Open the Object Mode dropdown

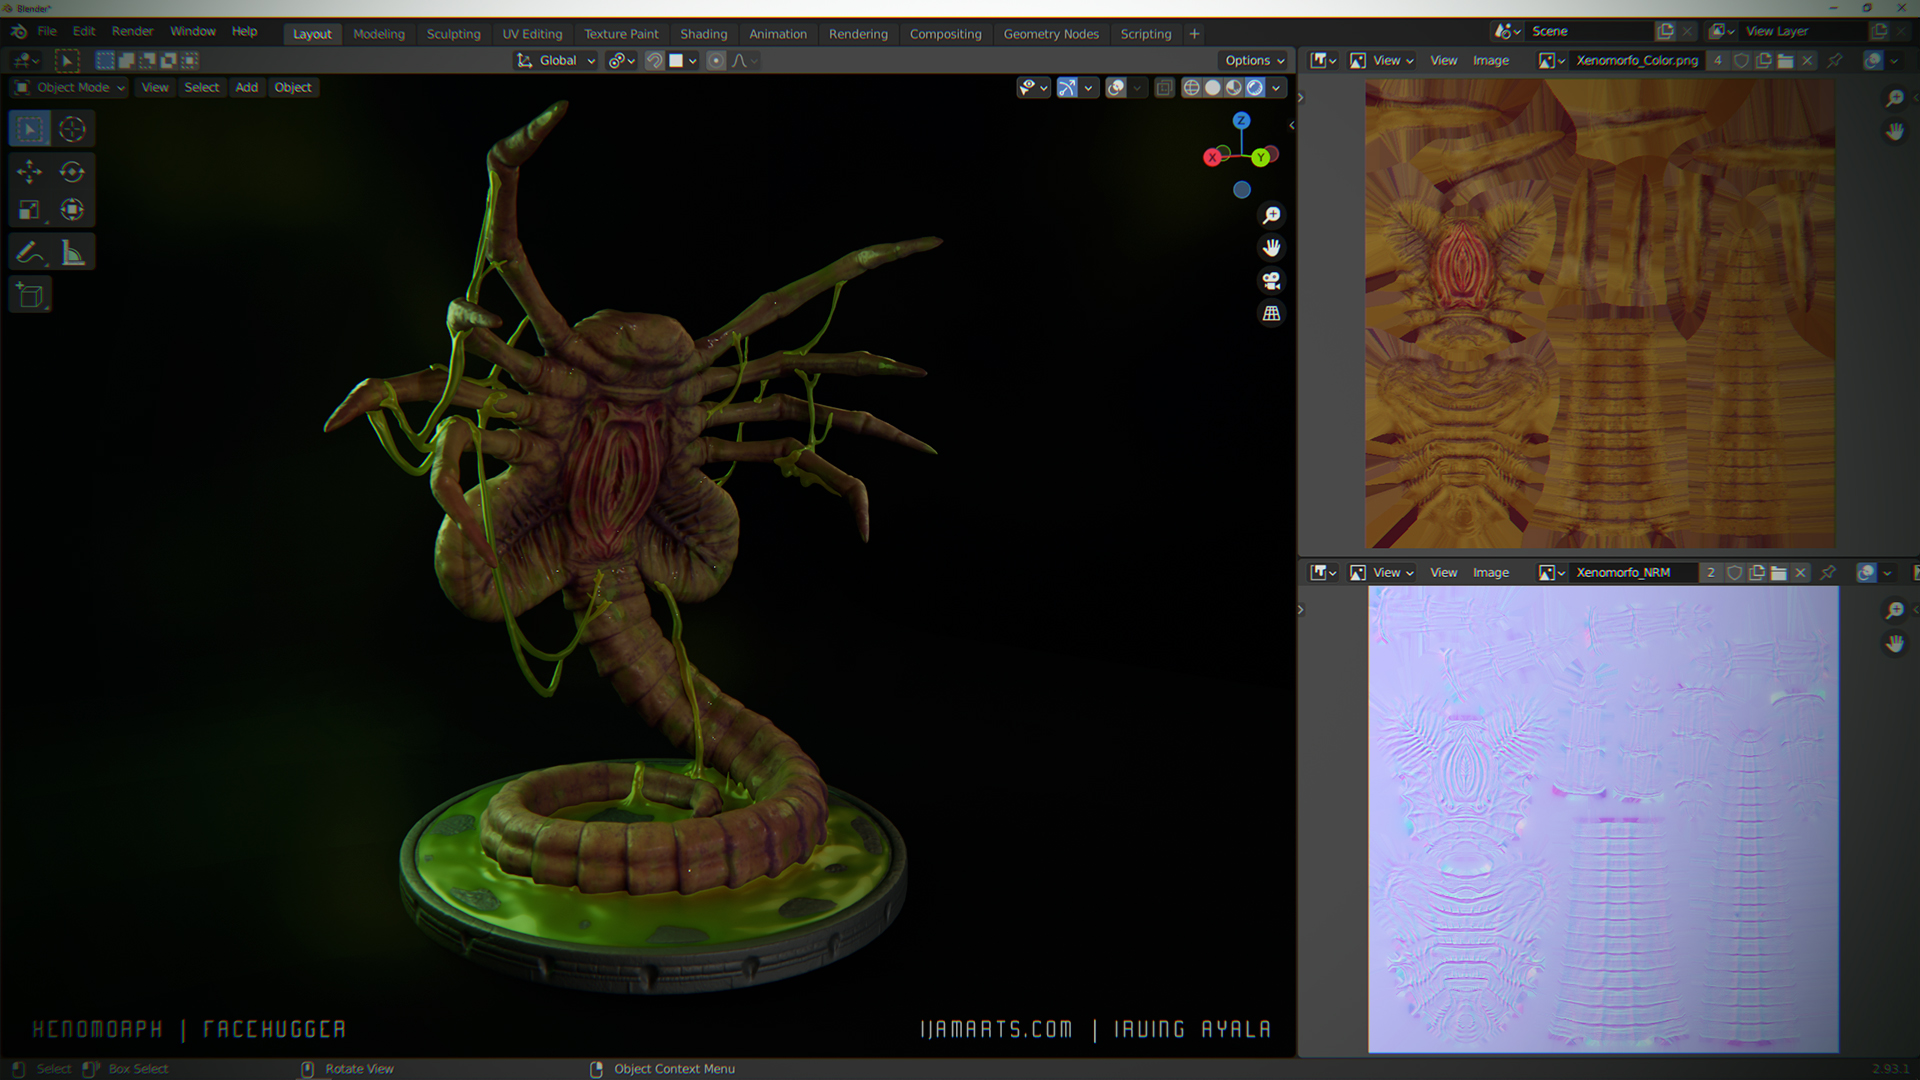(70, 88)
